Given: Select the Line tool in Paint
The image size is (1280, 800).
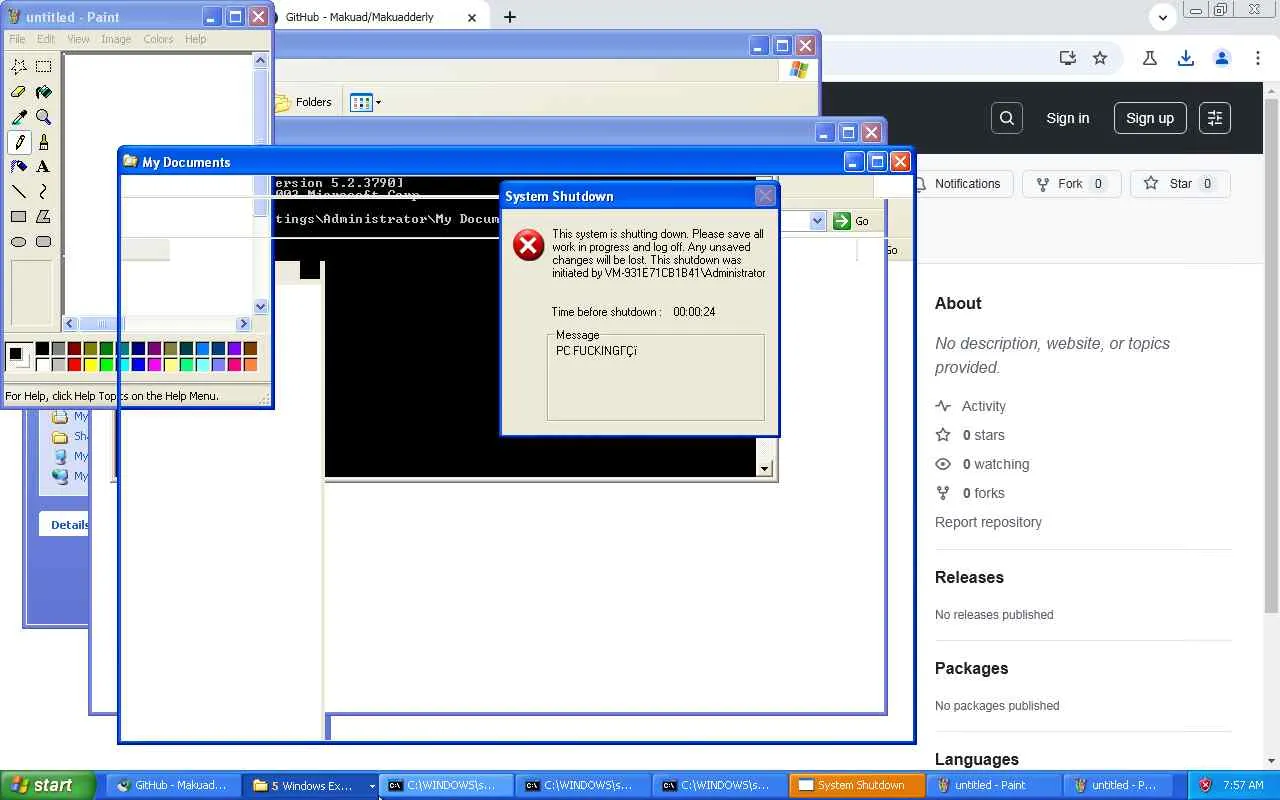Looking at the screenshot, I should [19, 192].
